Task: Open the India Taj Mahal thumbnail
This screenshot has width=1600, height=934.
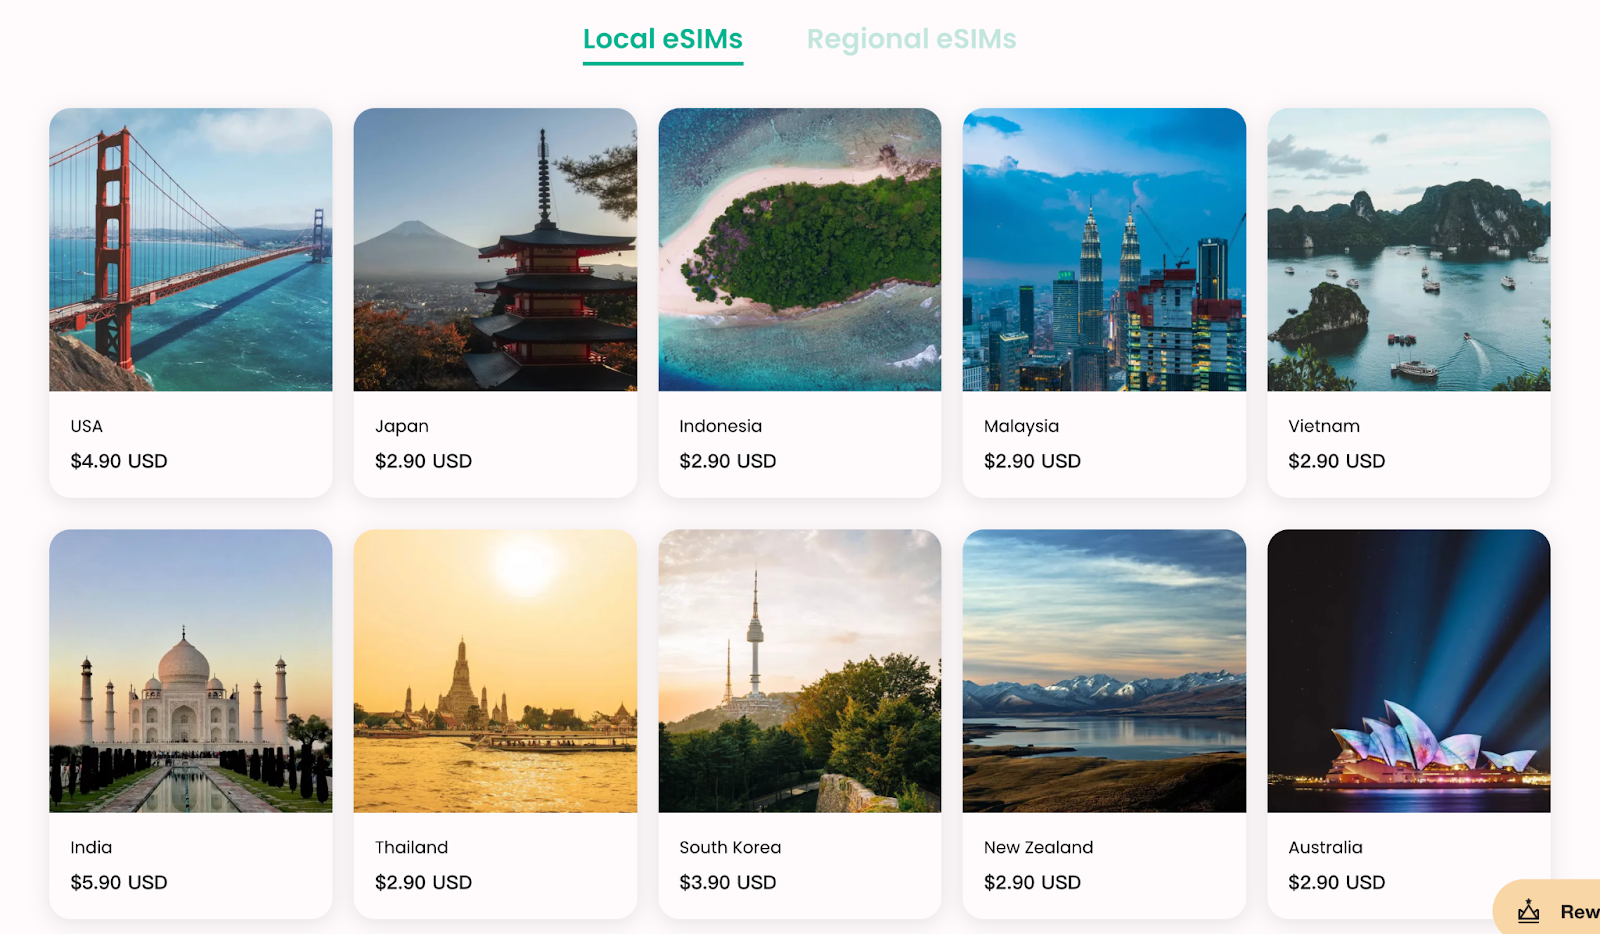Action: (191, 671)
